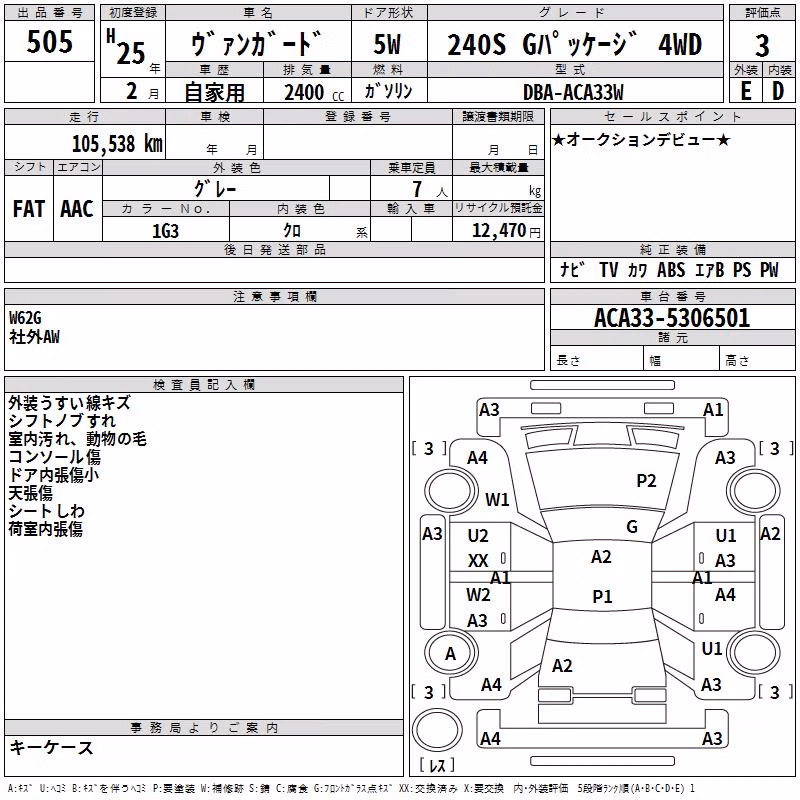
Task: Select 事務局よりご案内 header
Action: click(x=204, y=728)
